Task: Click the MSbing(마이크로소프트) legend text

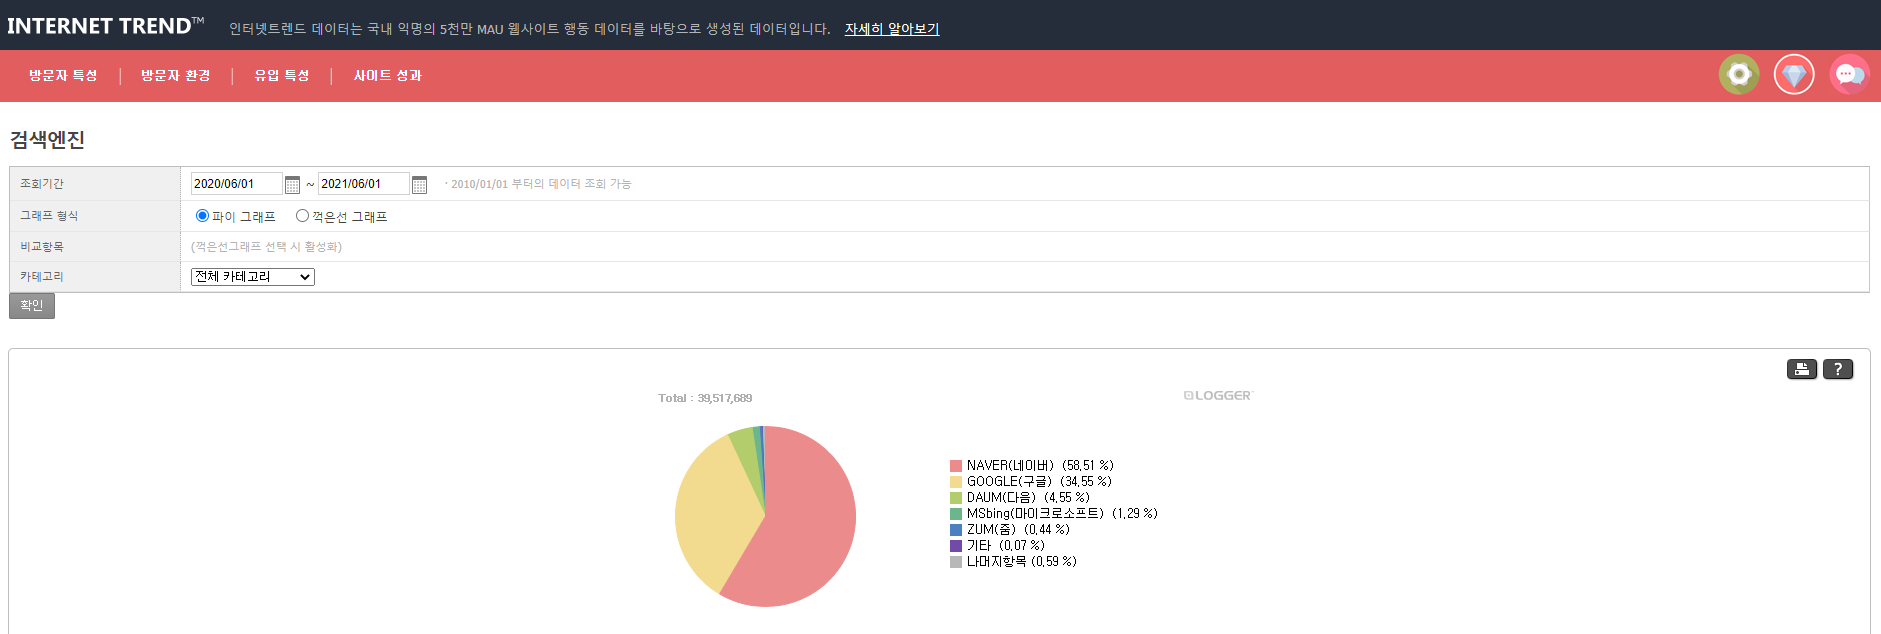Action: (x=1062, y=514)
